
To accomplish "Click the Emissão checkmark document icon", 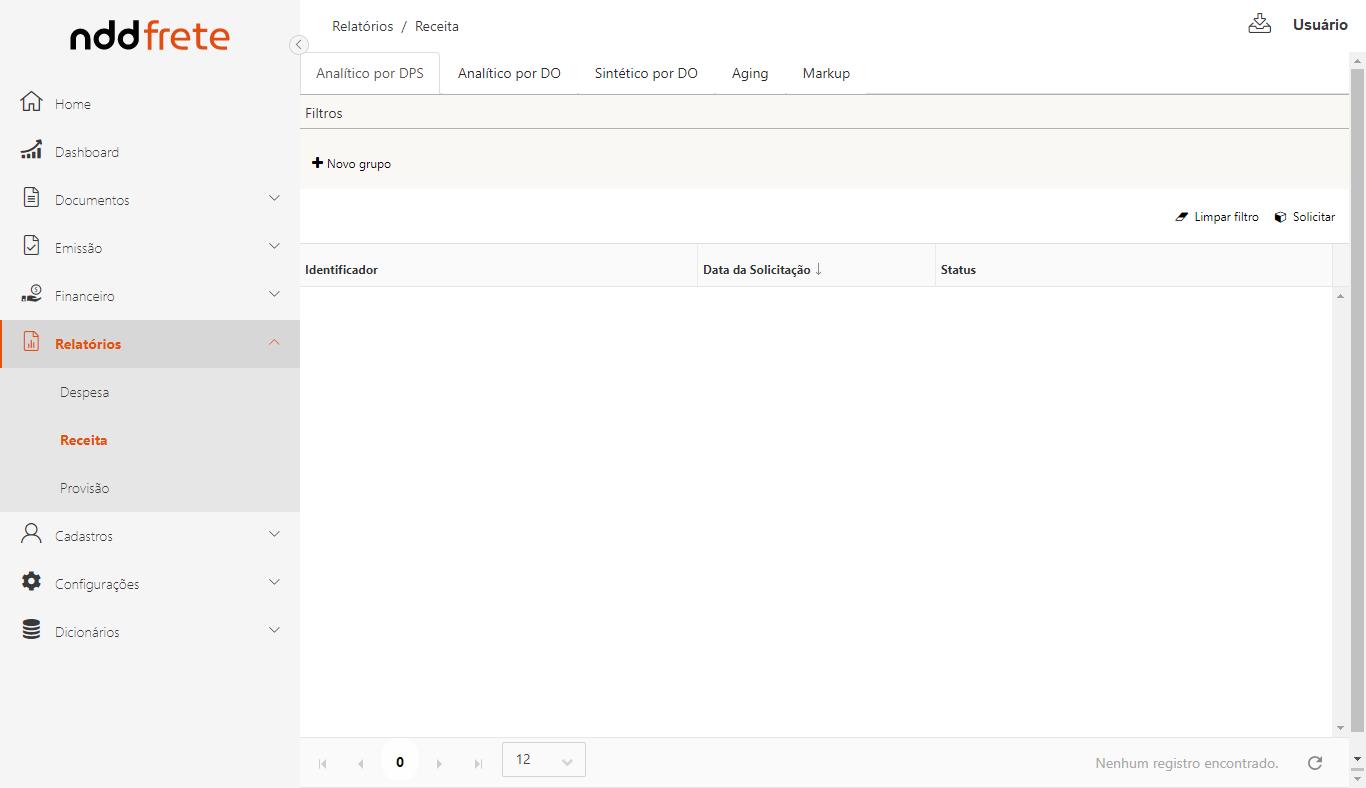I will tap(32, 247).
